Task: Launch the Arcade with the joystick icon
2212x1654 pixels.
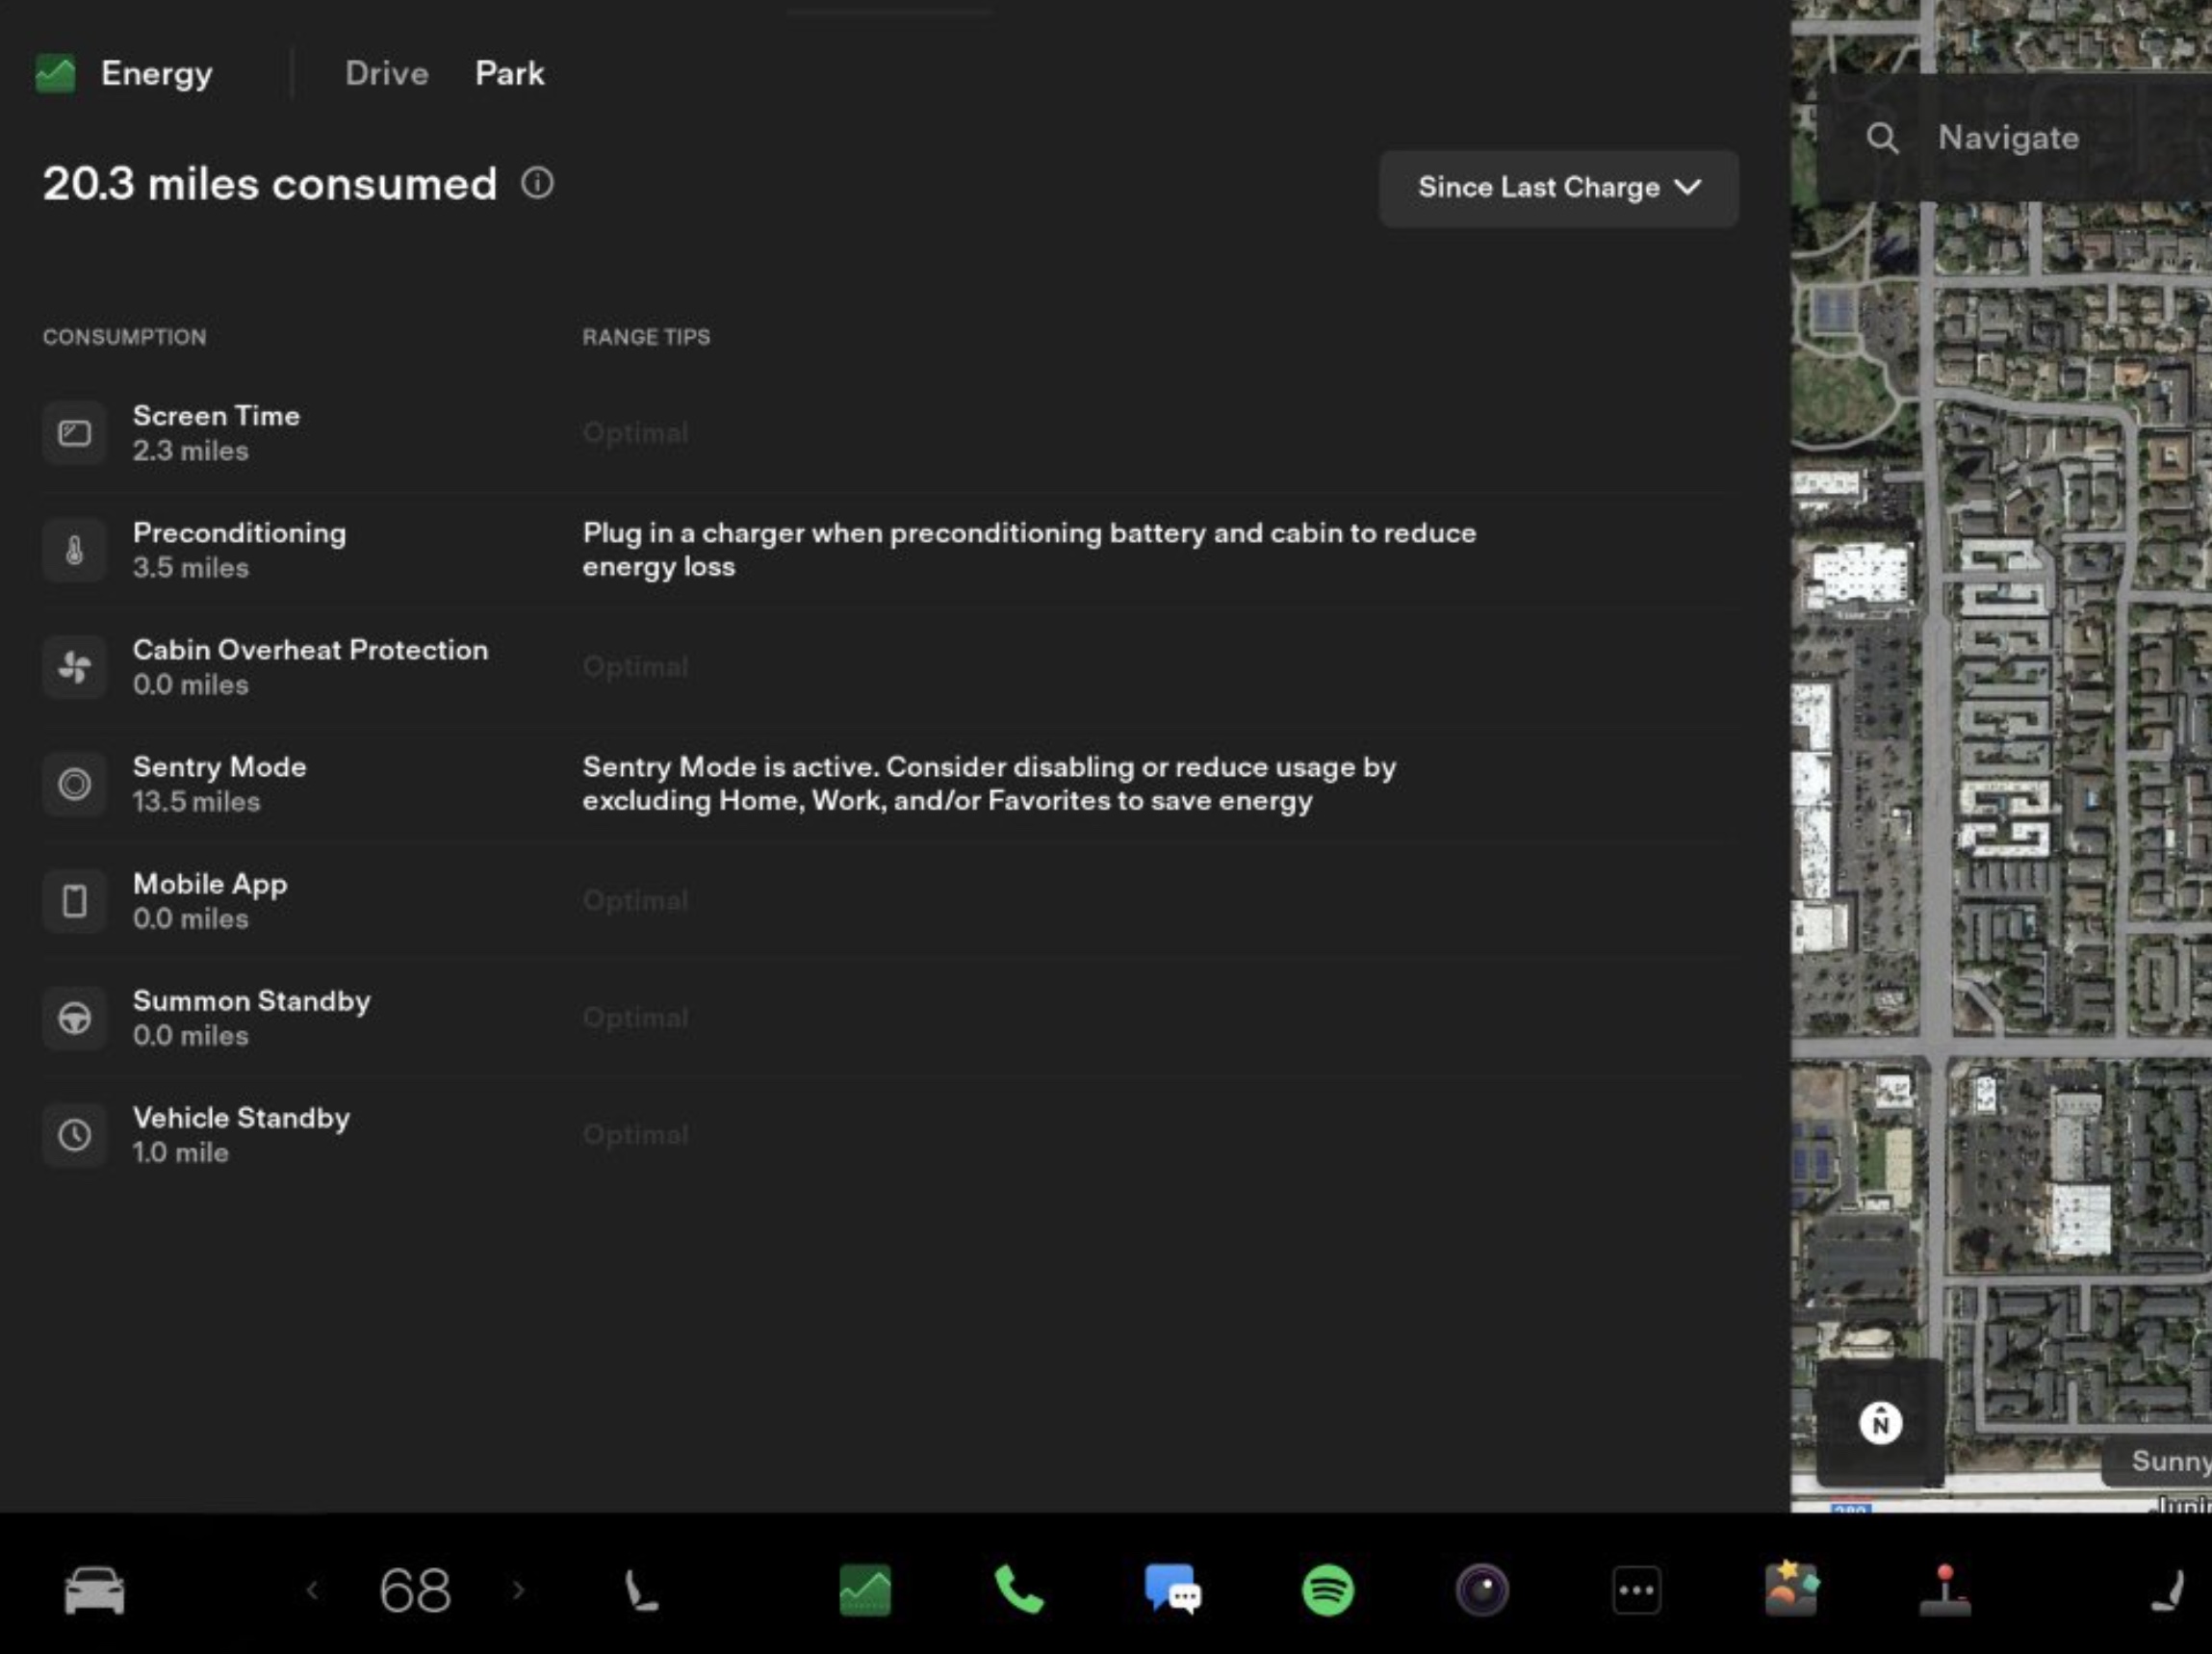Action: pos(1943,1590)
